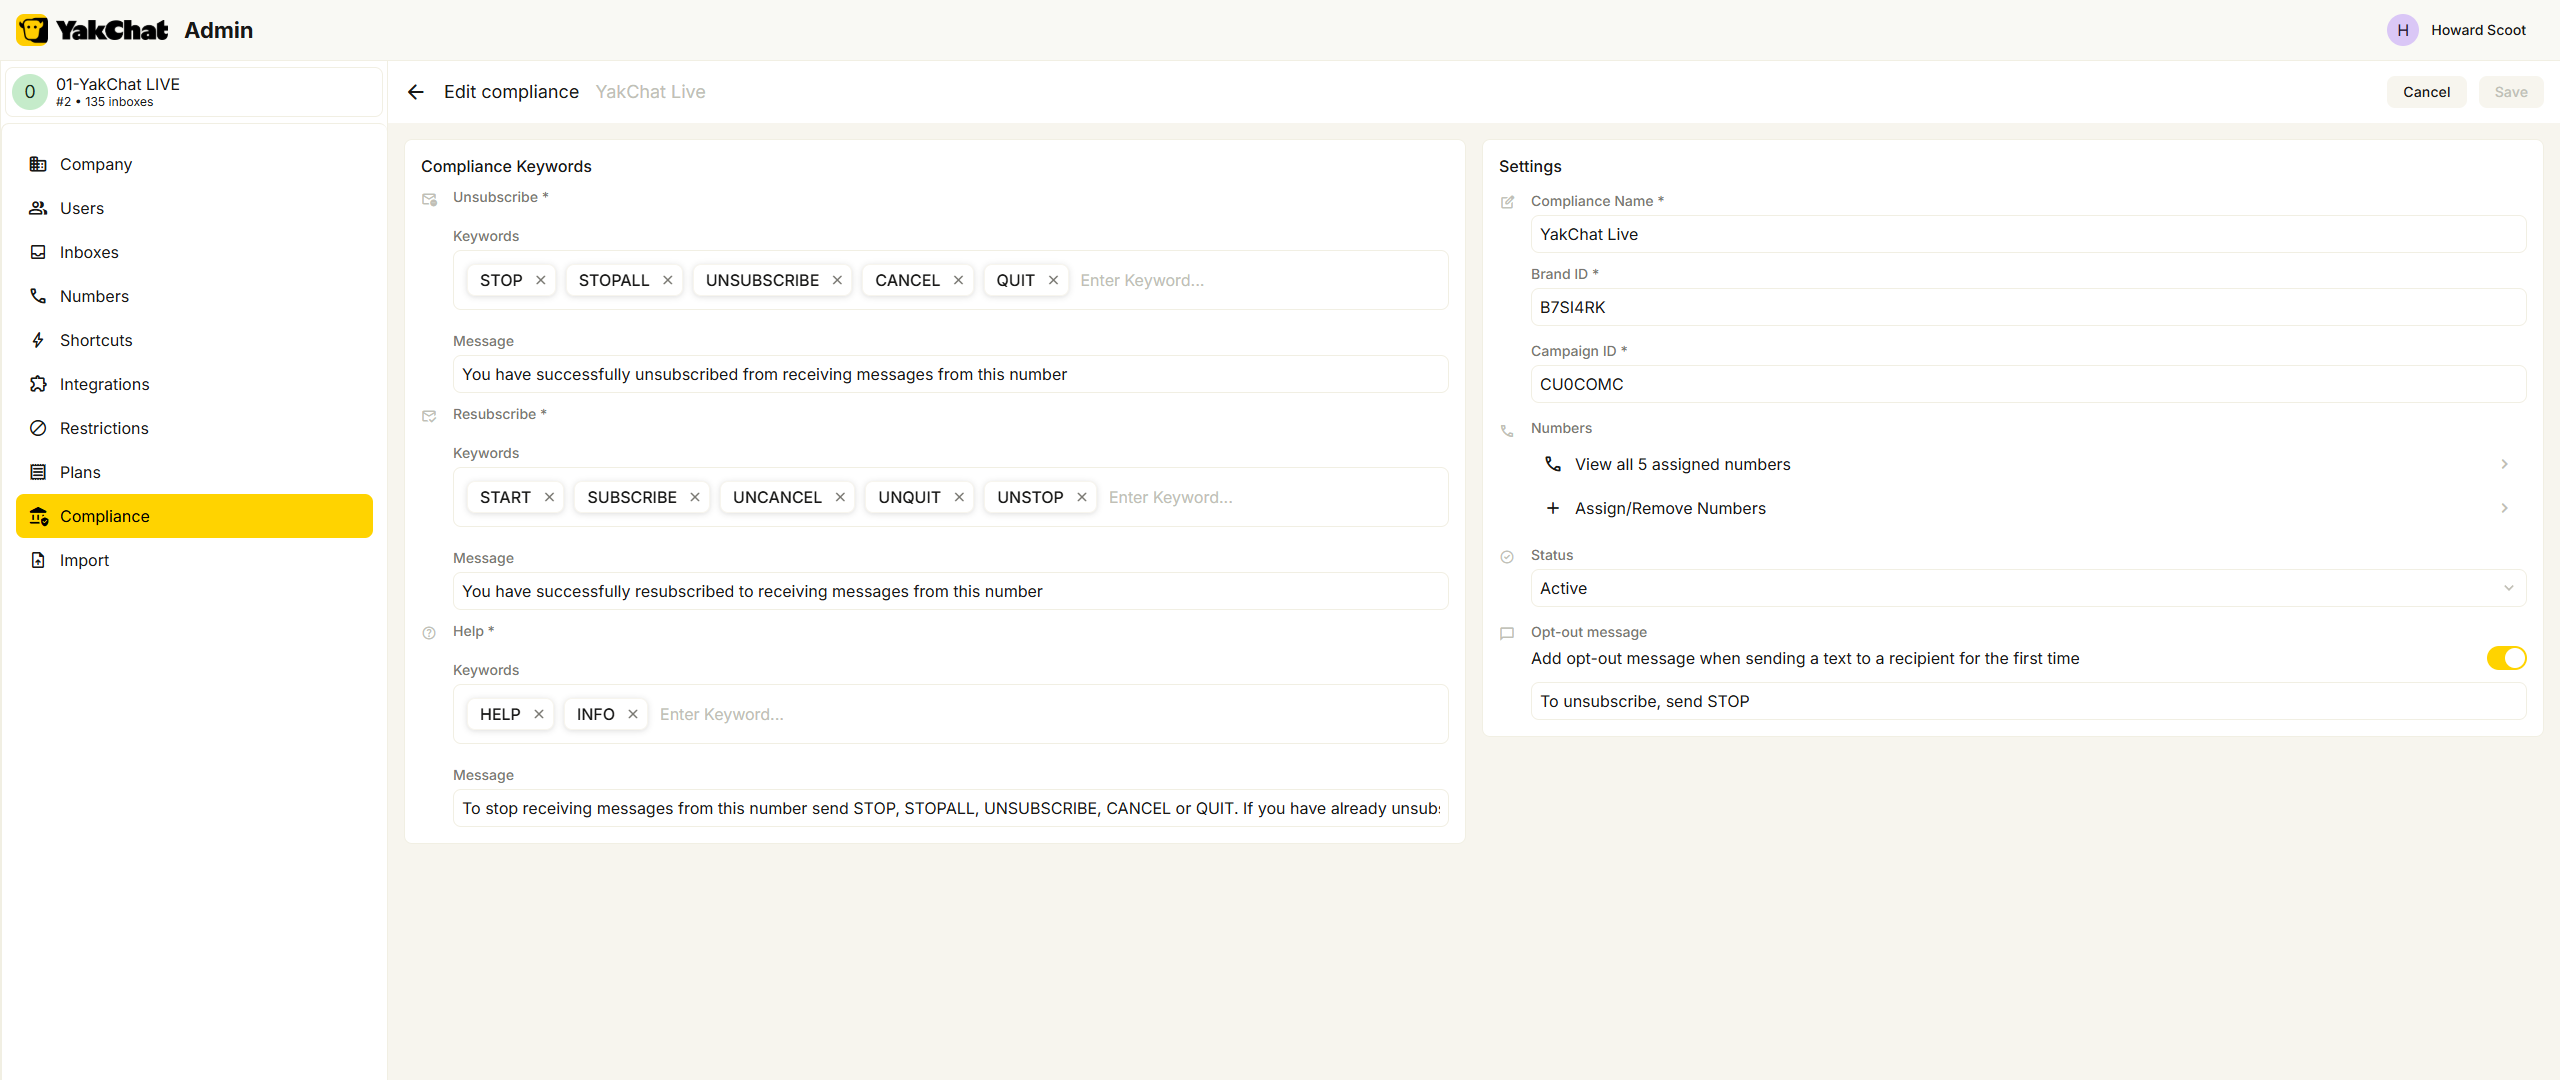Open Howard Scoot user profile avatar
This screenshot has height=1080, width=2560.
pyautogui.click(x=2402, y=30)
